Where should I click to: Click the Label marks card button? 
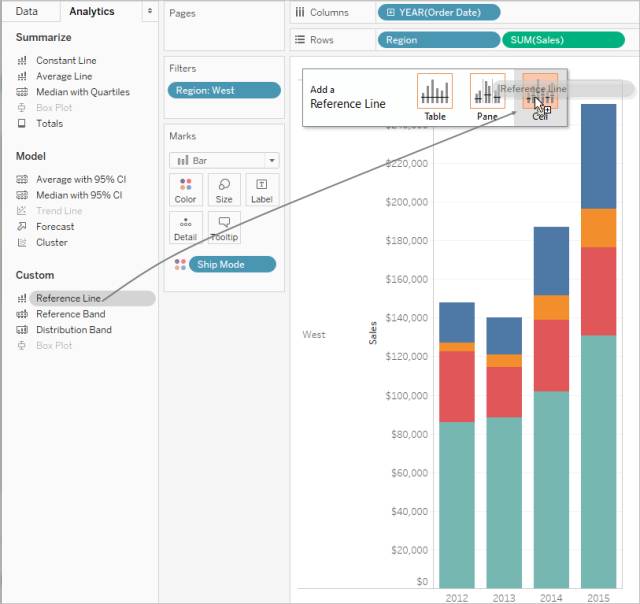(x=262, y=190)
